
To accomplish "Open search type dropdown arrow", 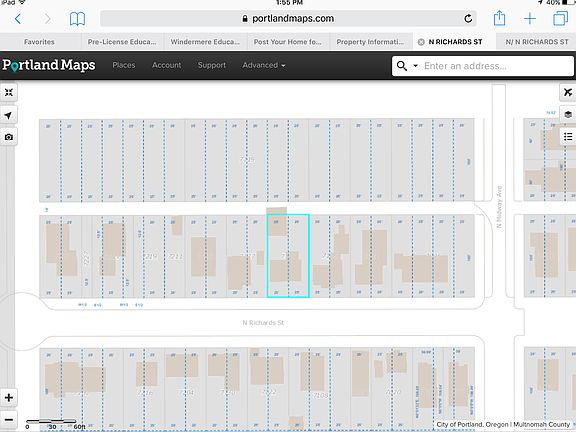I will pyautogui.click(x=415, y=66).
